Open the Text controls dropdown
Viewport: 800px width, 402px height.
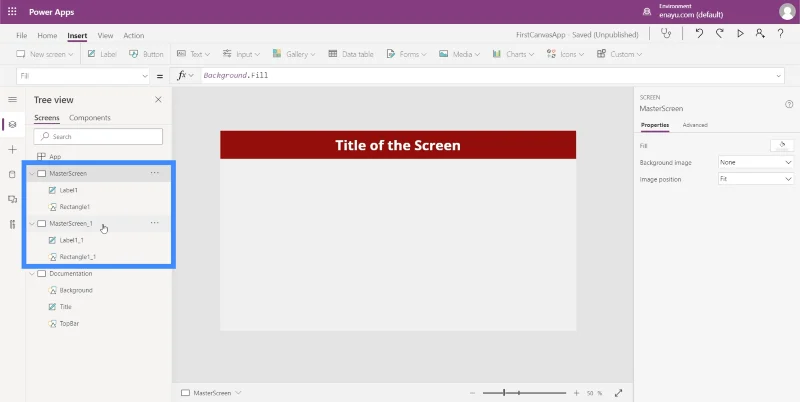[x=193, y=54]
